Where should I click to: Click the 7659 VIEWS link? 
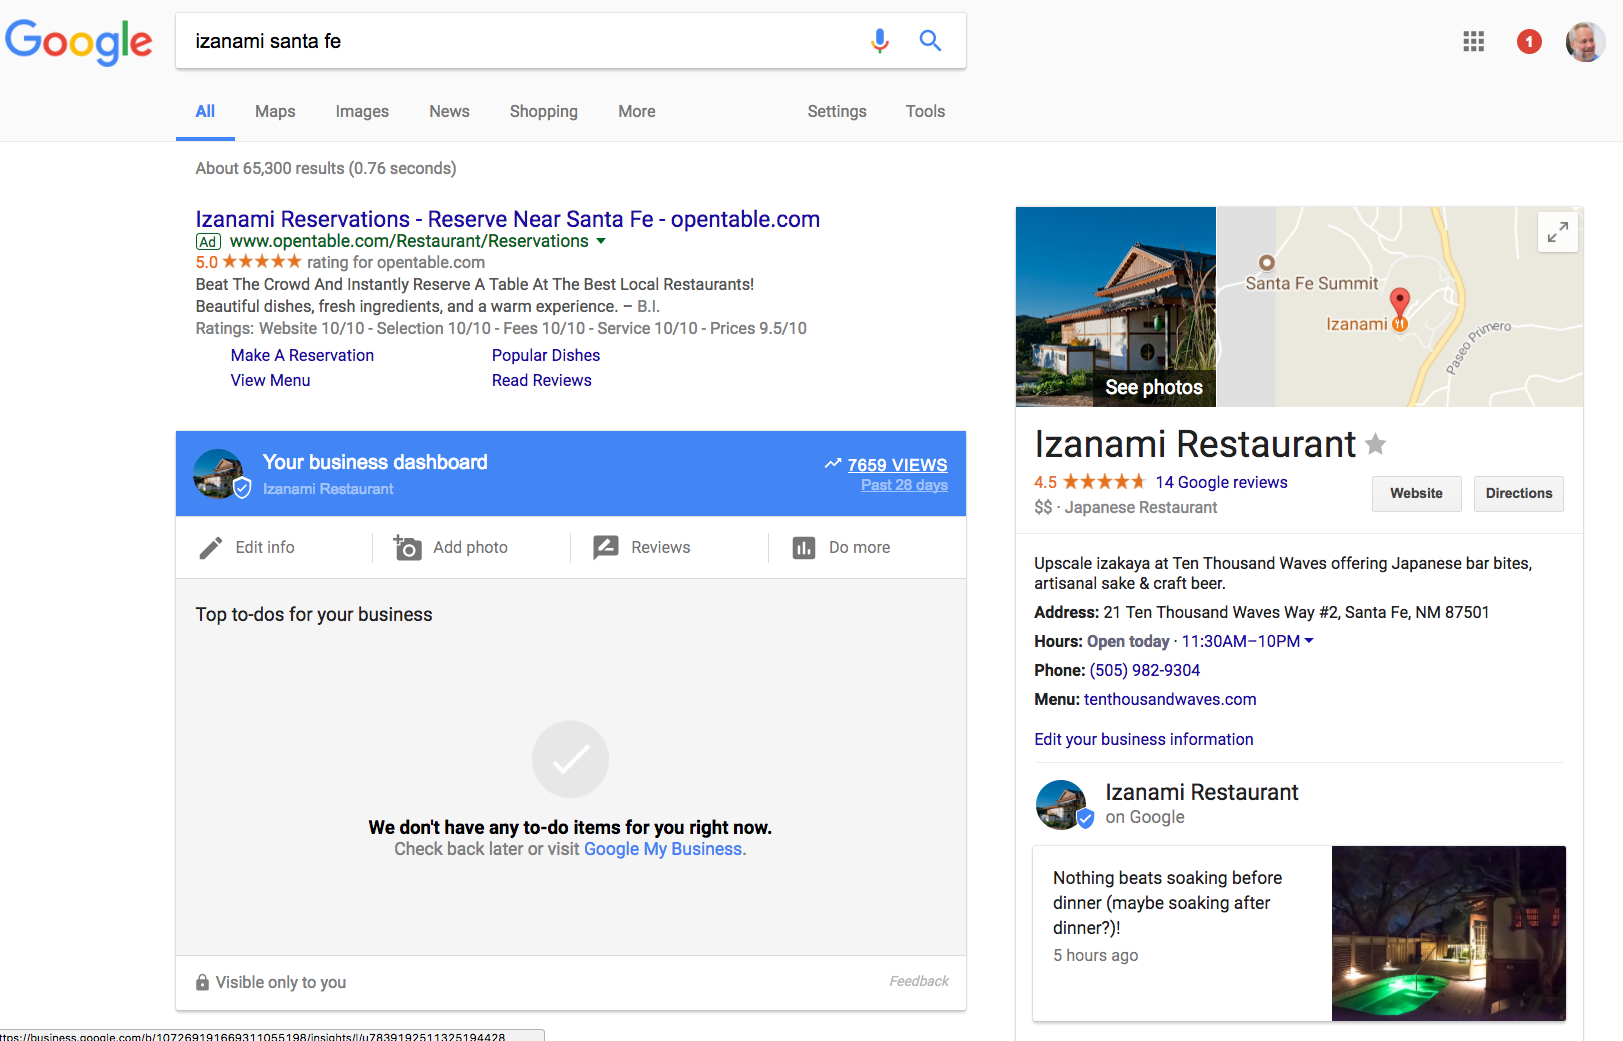click(897, 465)
